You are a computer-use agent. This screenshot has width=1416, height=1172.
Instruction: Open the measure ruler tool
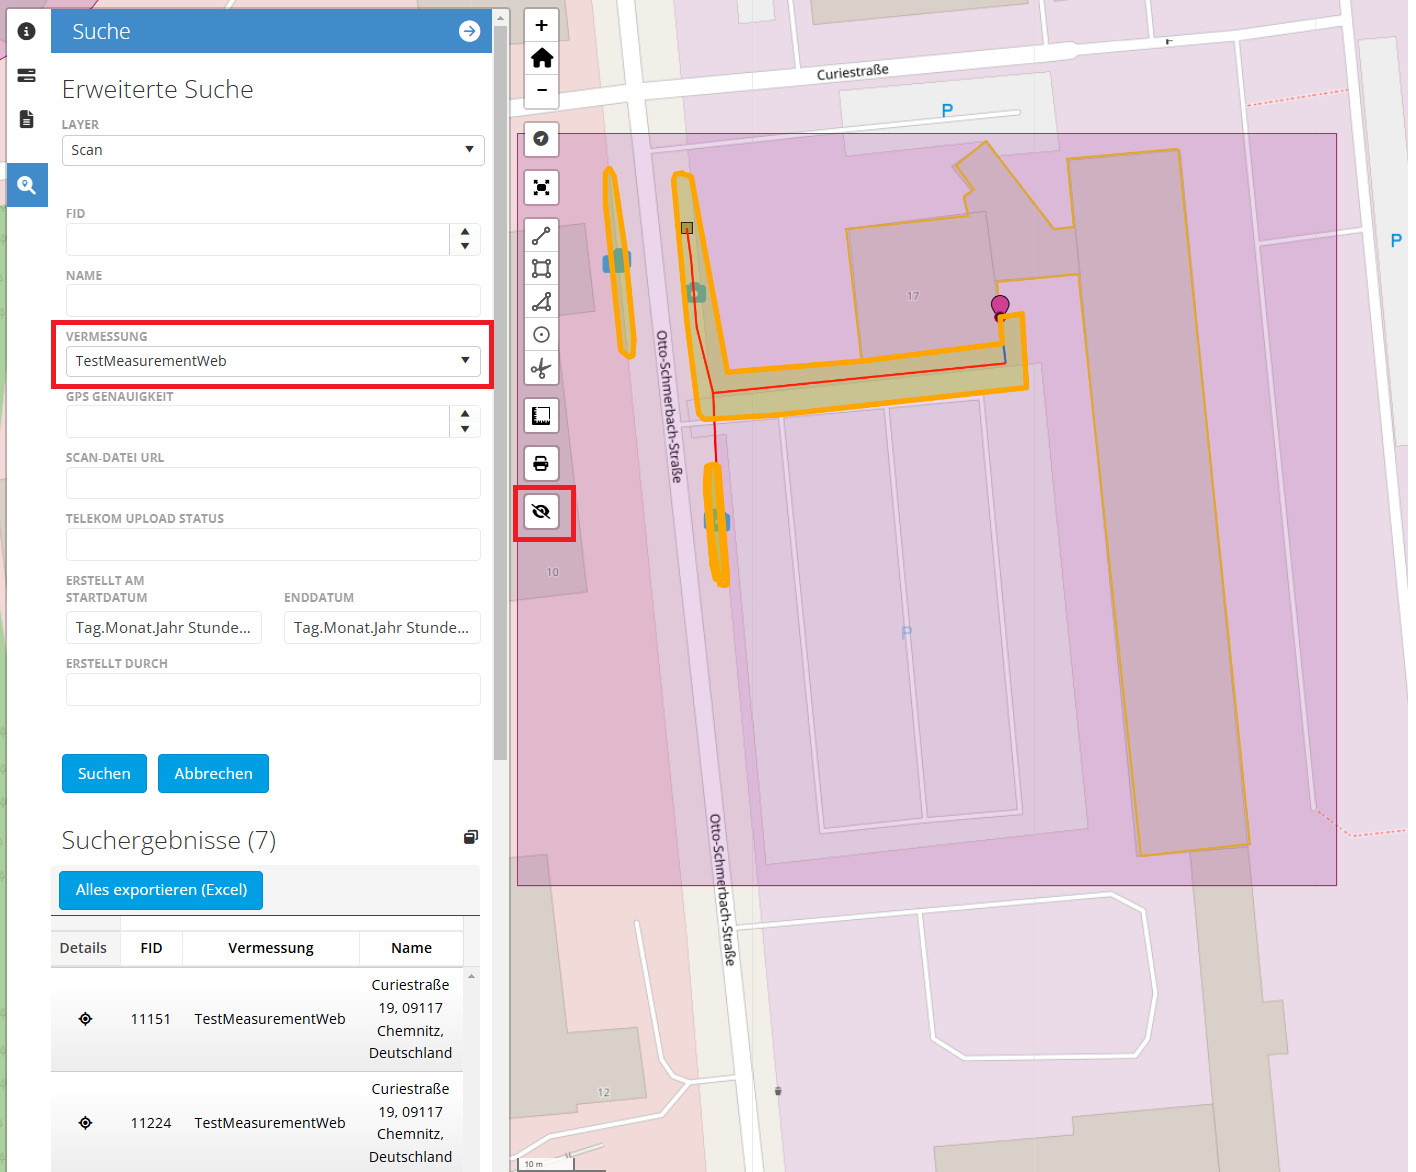541,416
